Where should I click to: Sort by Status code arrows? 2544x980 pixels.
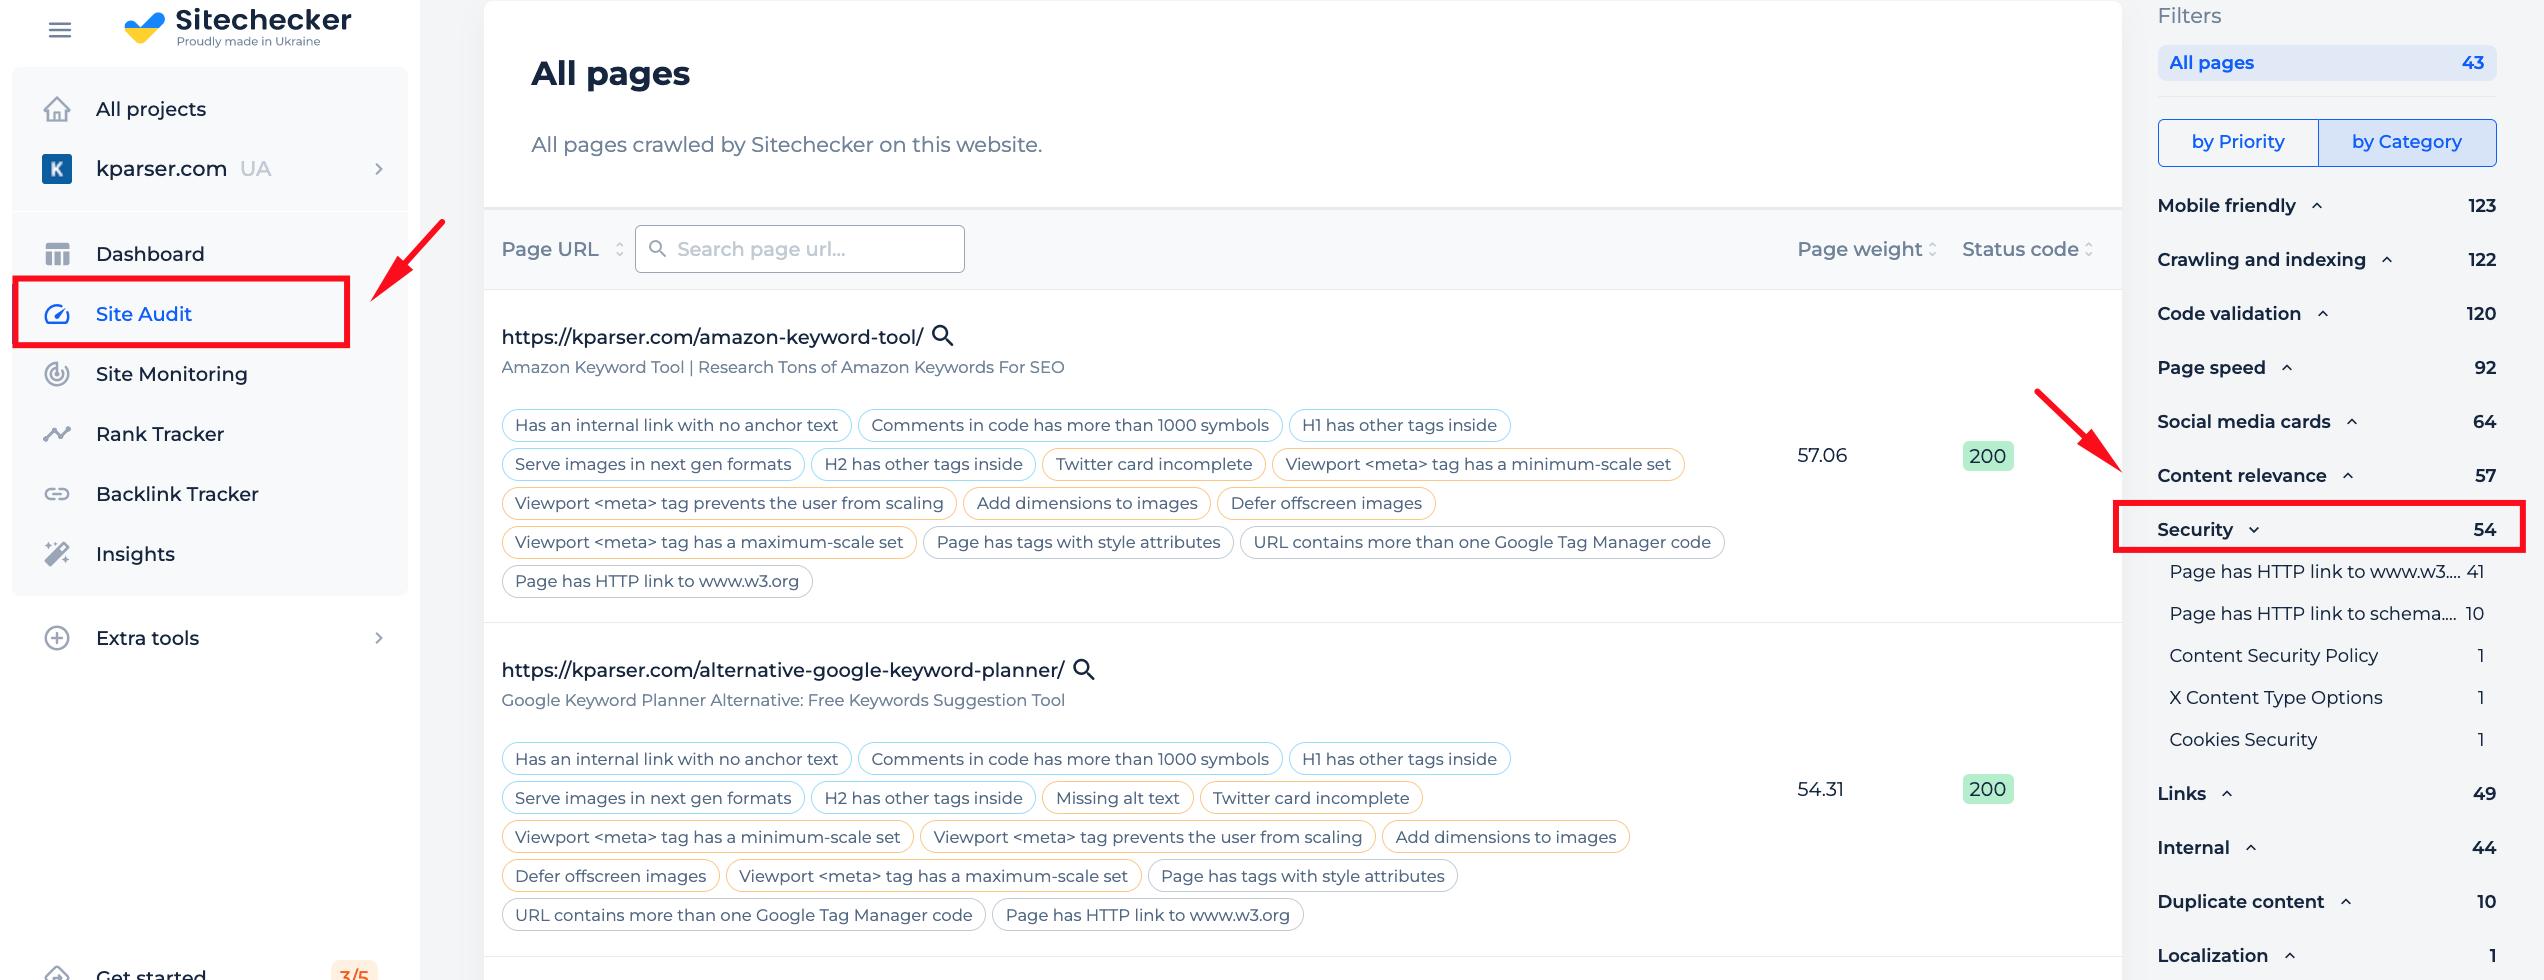point(2088,249)
